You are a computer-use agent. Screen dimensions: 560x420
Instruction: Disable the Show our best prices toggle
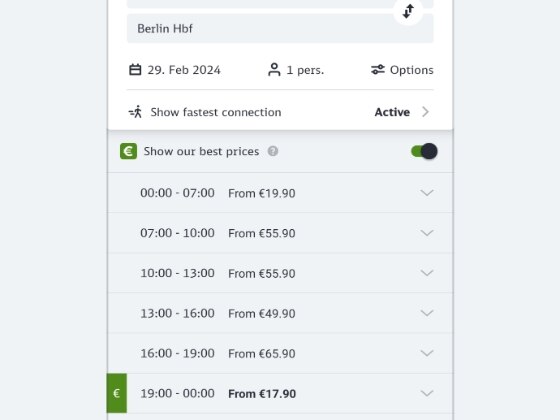point(424,151)
